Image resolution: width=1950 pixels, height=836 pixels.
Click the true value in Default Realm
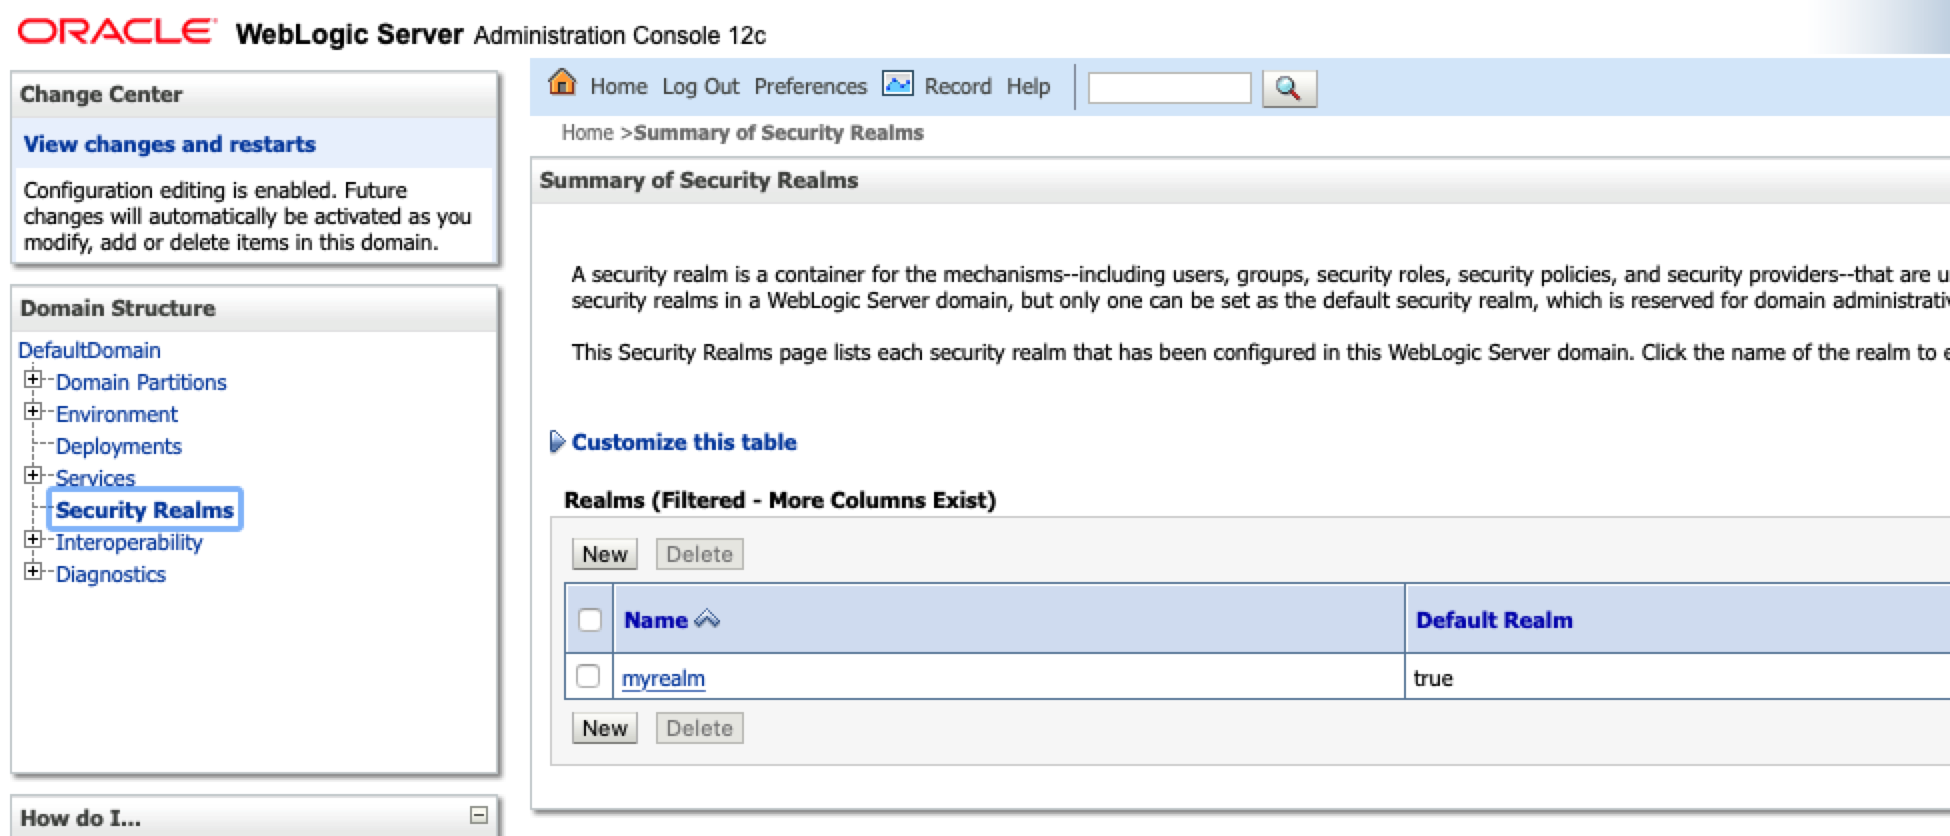point(1433,678)
